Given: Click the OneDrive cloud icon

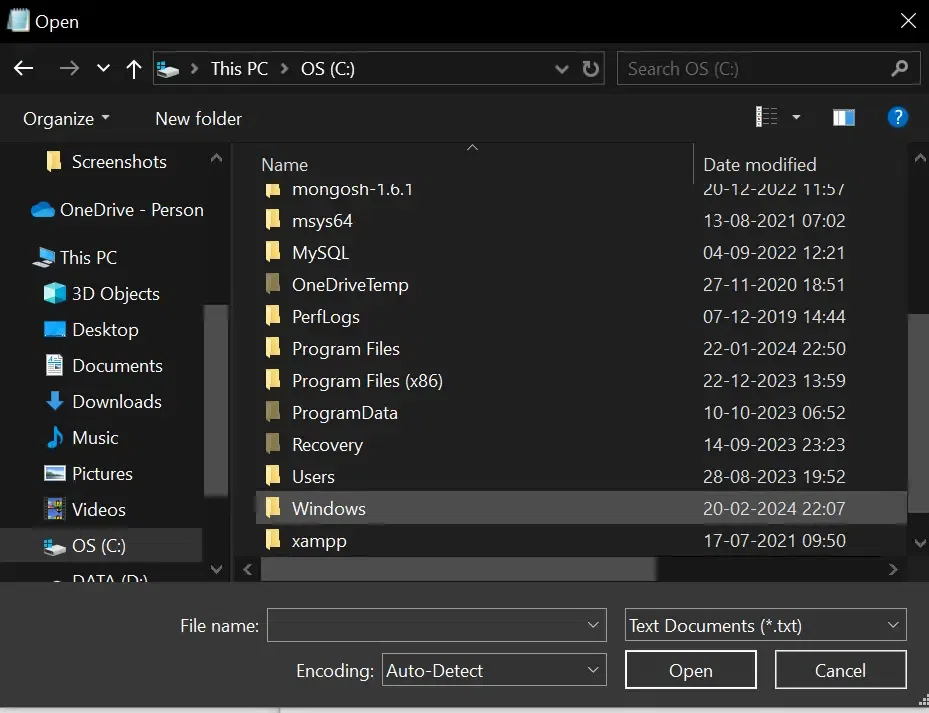Looking at the screenshot, I should coord(43,210).
